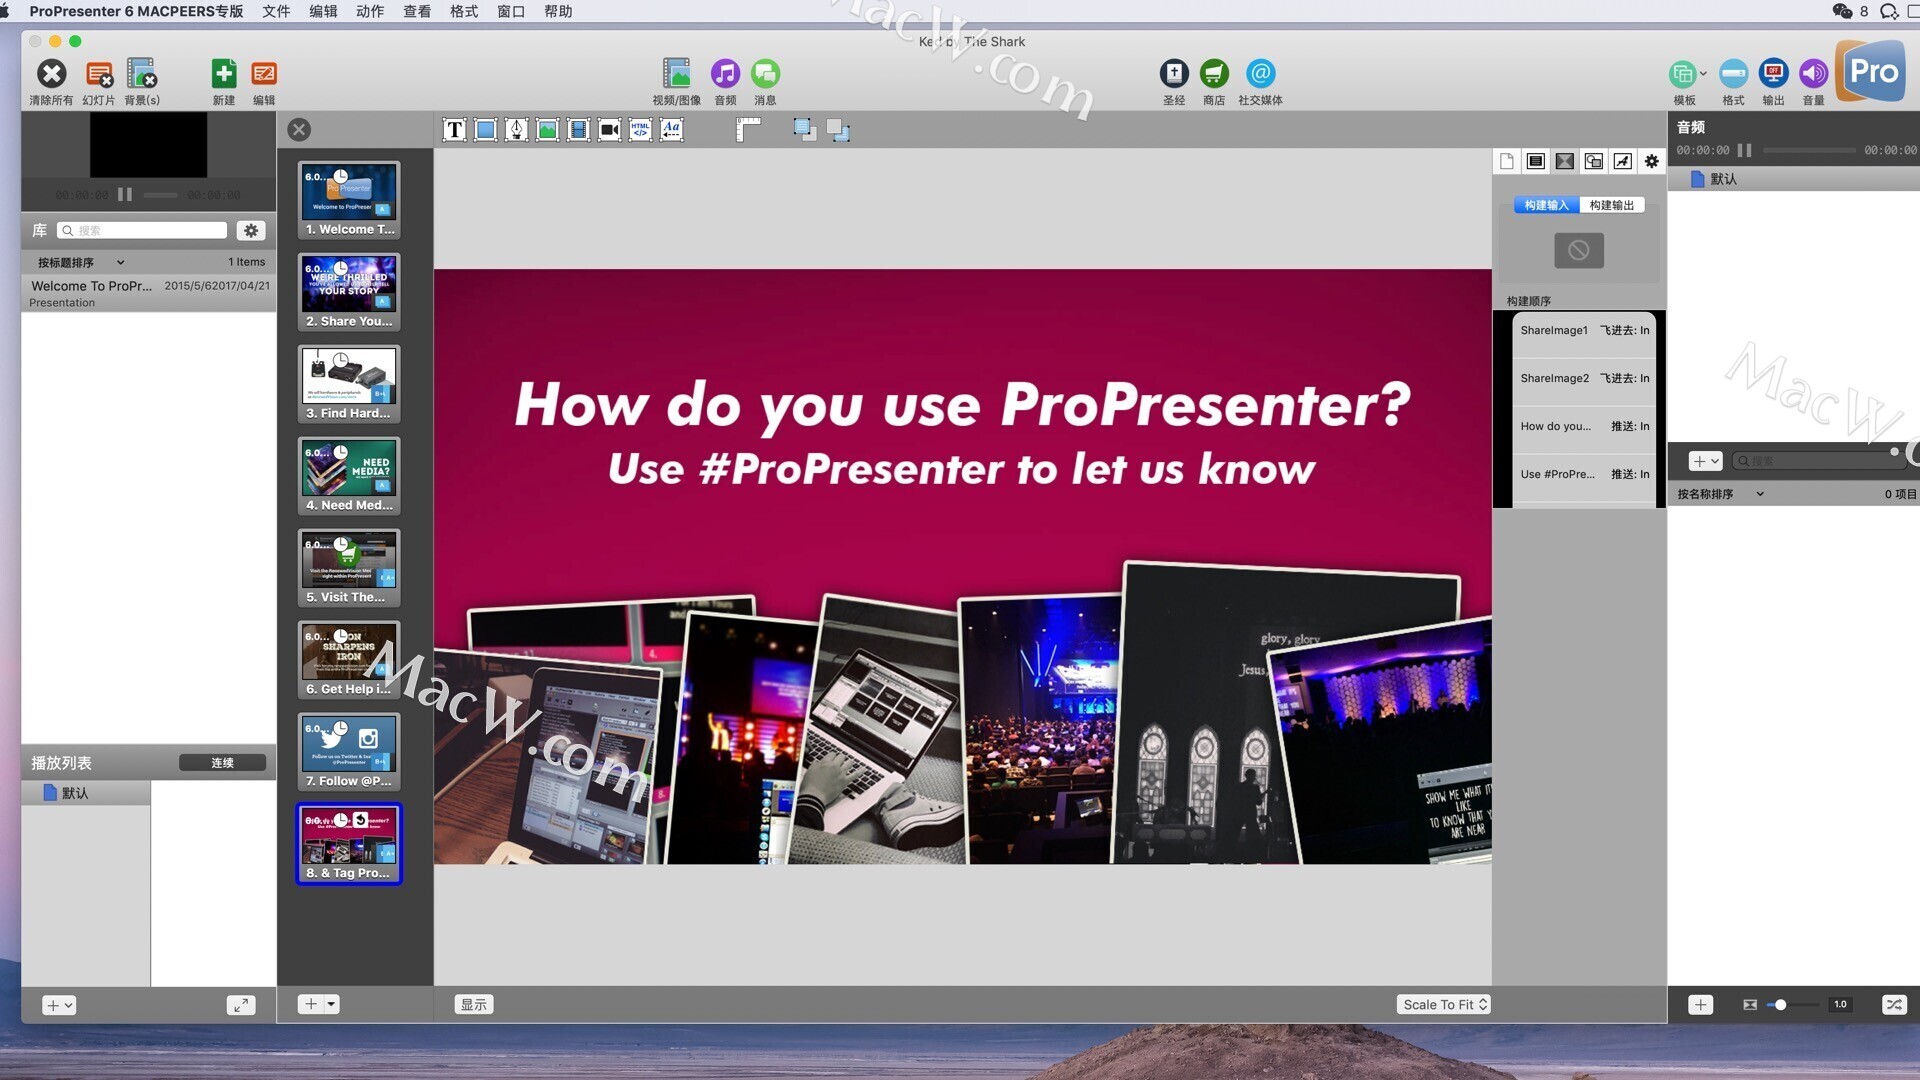Open the Volume (音量) toolbar icon
This screenshot has width=1920, height=1080.
point(1813,74)
